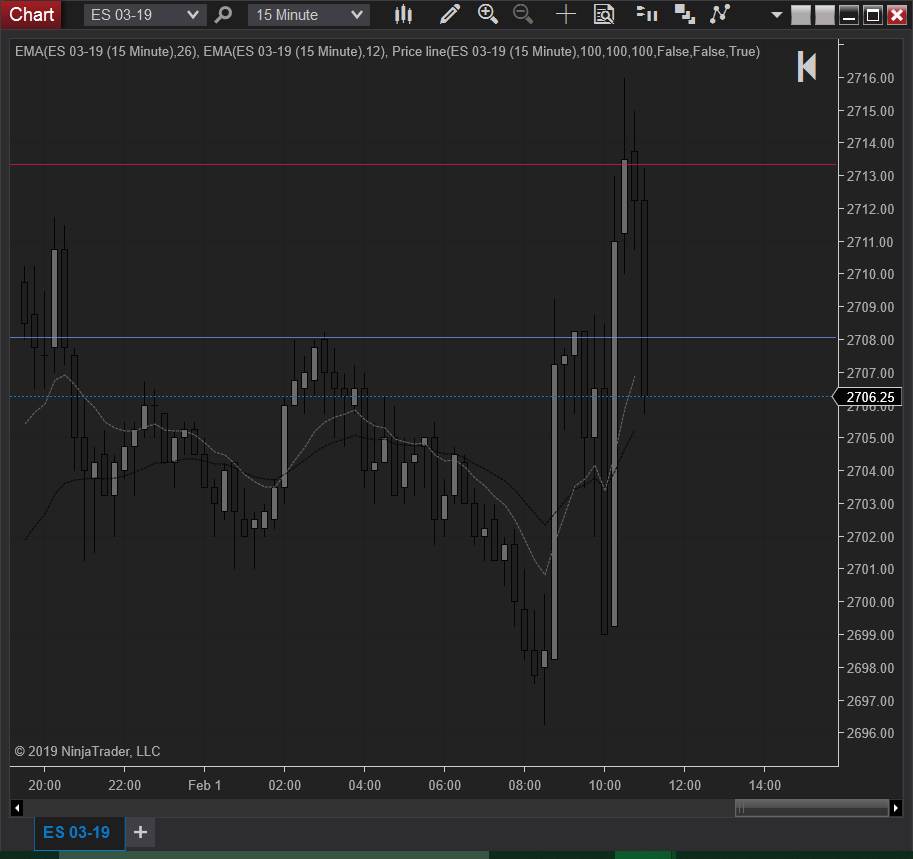
Task: Click the 14:00 time axis label
Action: [x=765, y=785]
